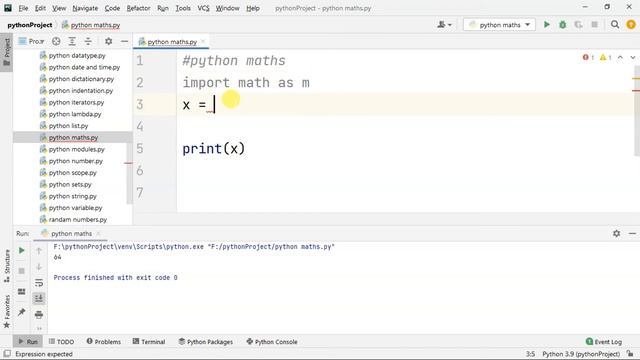
Task: Close the python maths.py editor tab
Action: click(x=203, y=41)
